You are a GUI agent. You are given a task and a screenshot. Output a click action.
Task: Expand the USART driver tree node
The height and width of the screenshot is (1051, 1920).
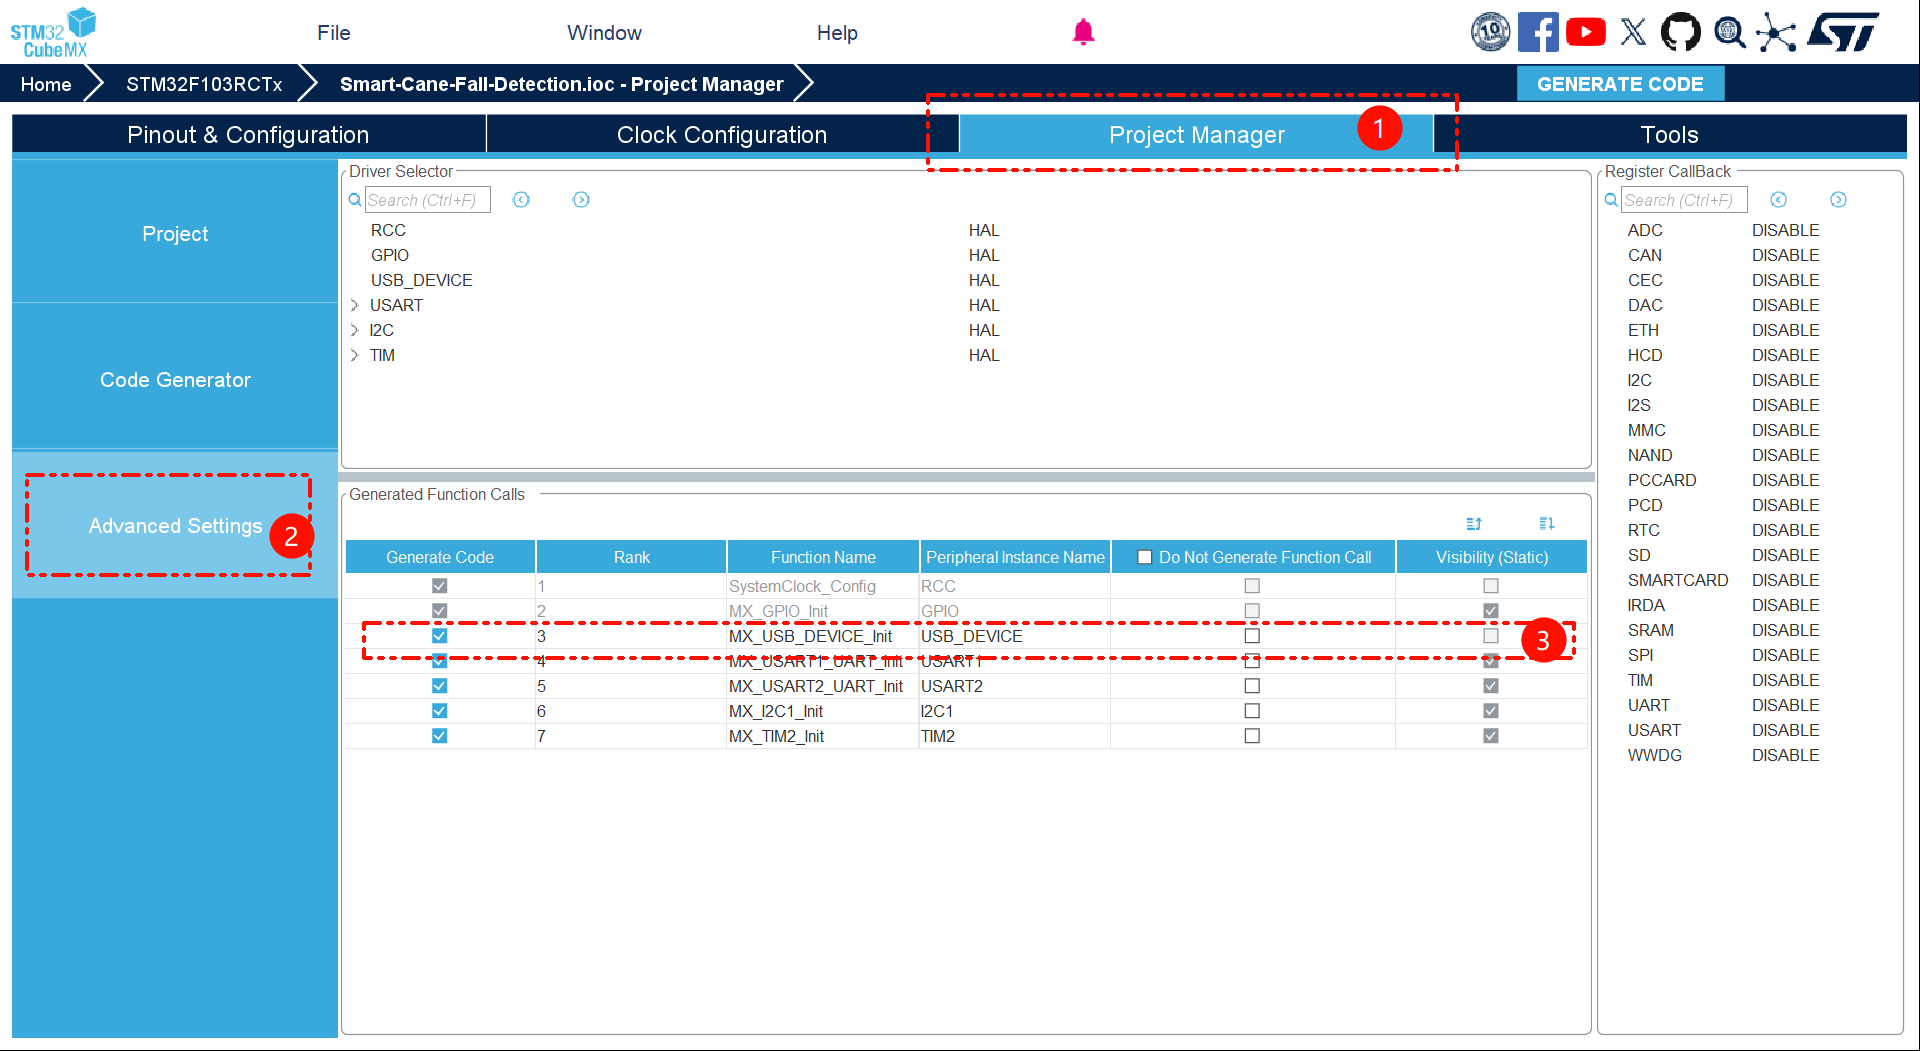pyautogui.click(x=355, y=305)
